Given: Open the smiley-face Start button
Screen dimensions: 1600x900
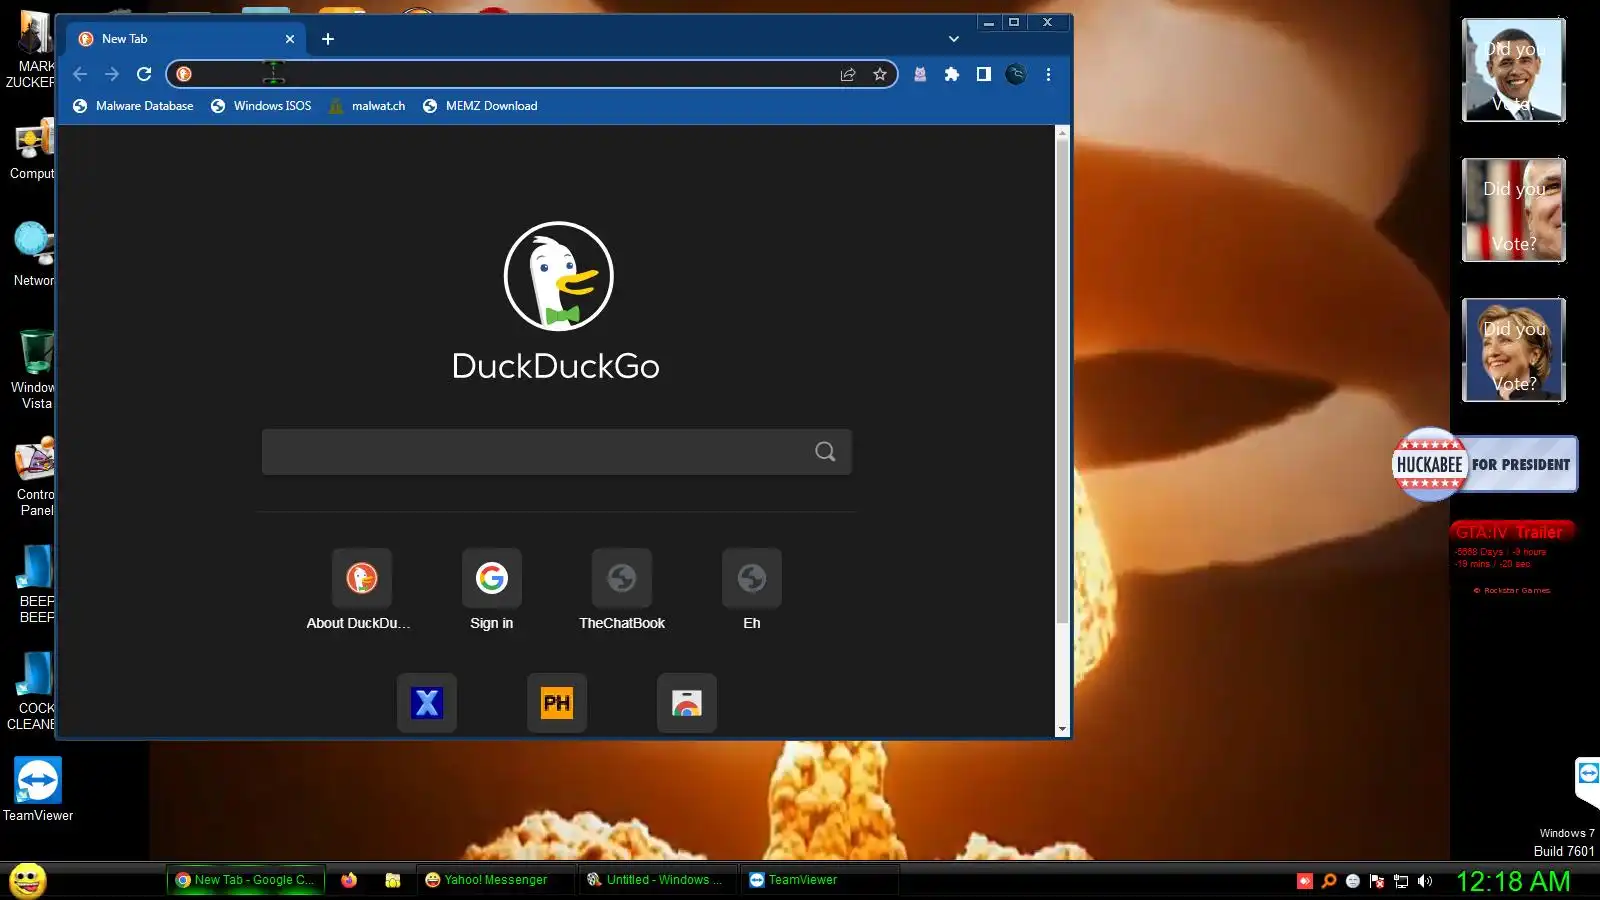Looking at the screenshot, I should click(28, 881).
